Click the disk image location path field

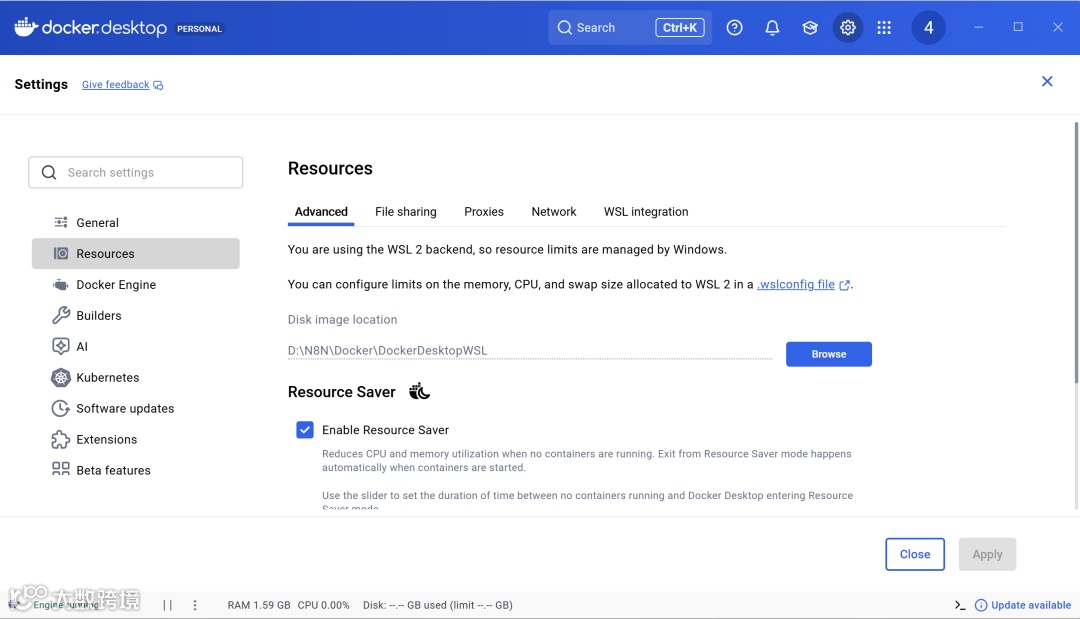tap(530, 350)
